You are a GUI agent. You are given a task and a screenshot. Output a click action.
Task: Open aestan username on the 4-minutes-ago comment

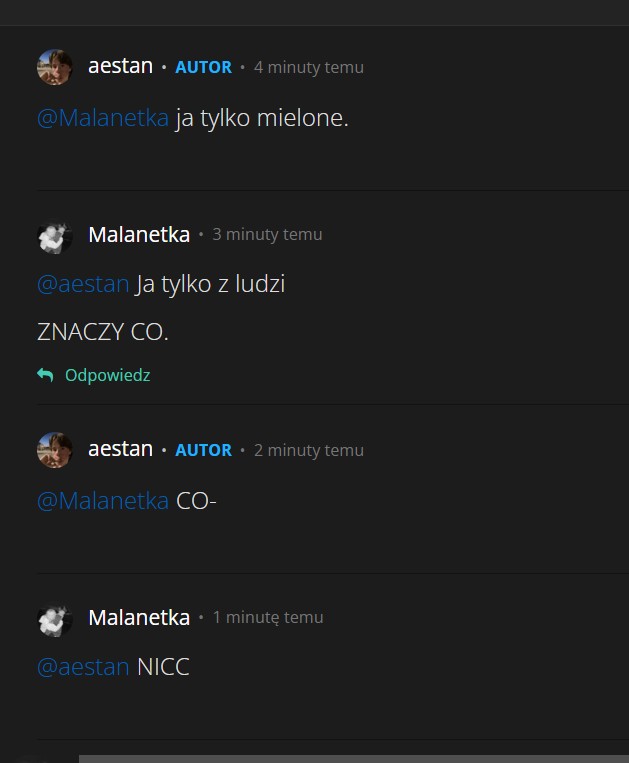(x=120, y=67)
